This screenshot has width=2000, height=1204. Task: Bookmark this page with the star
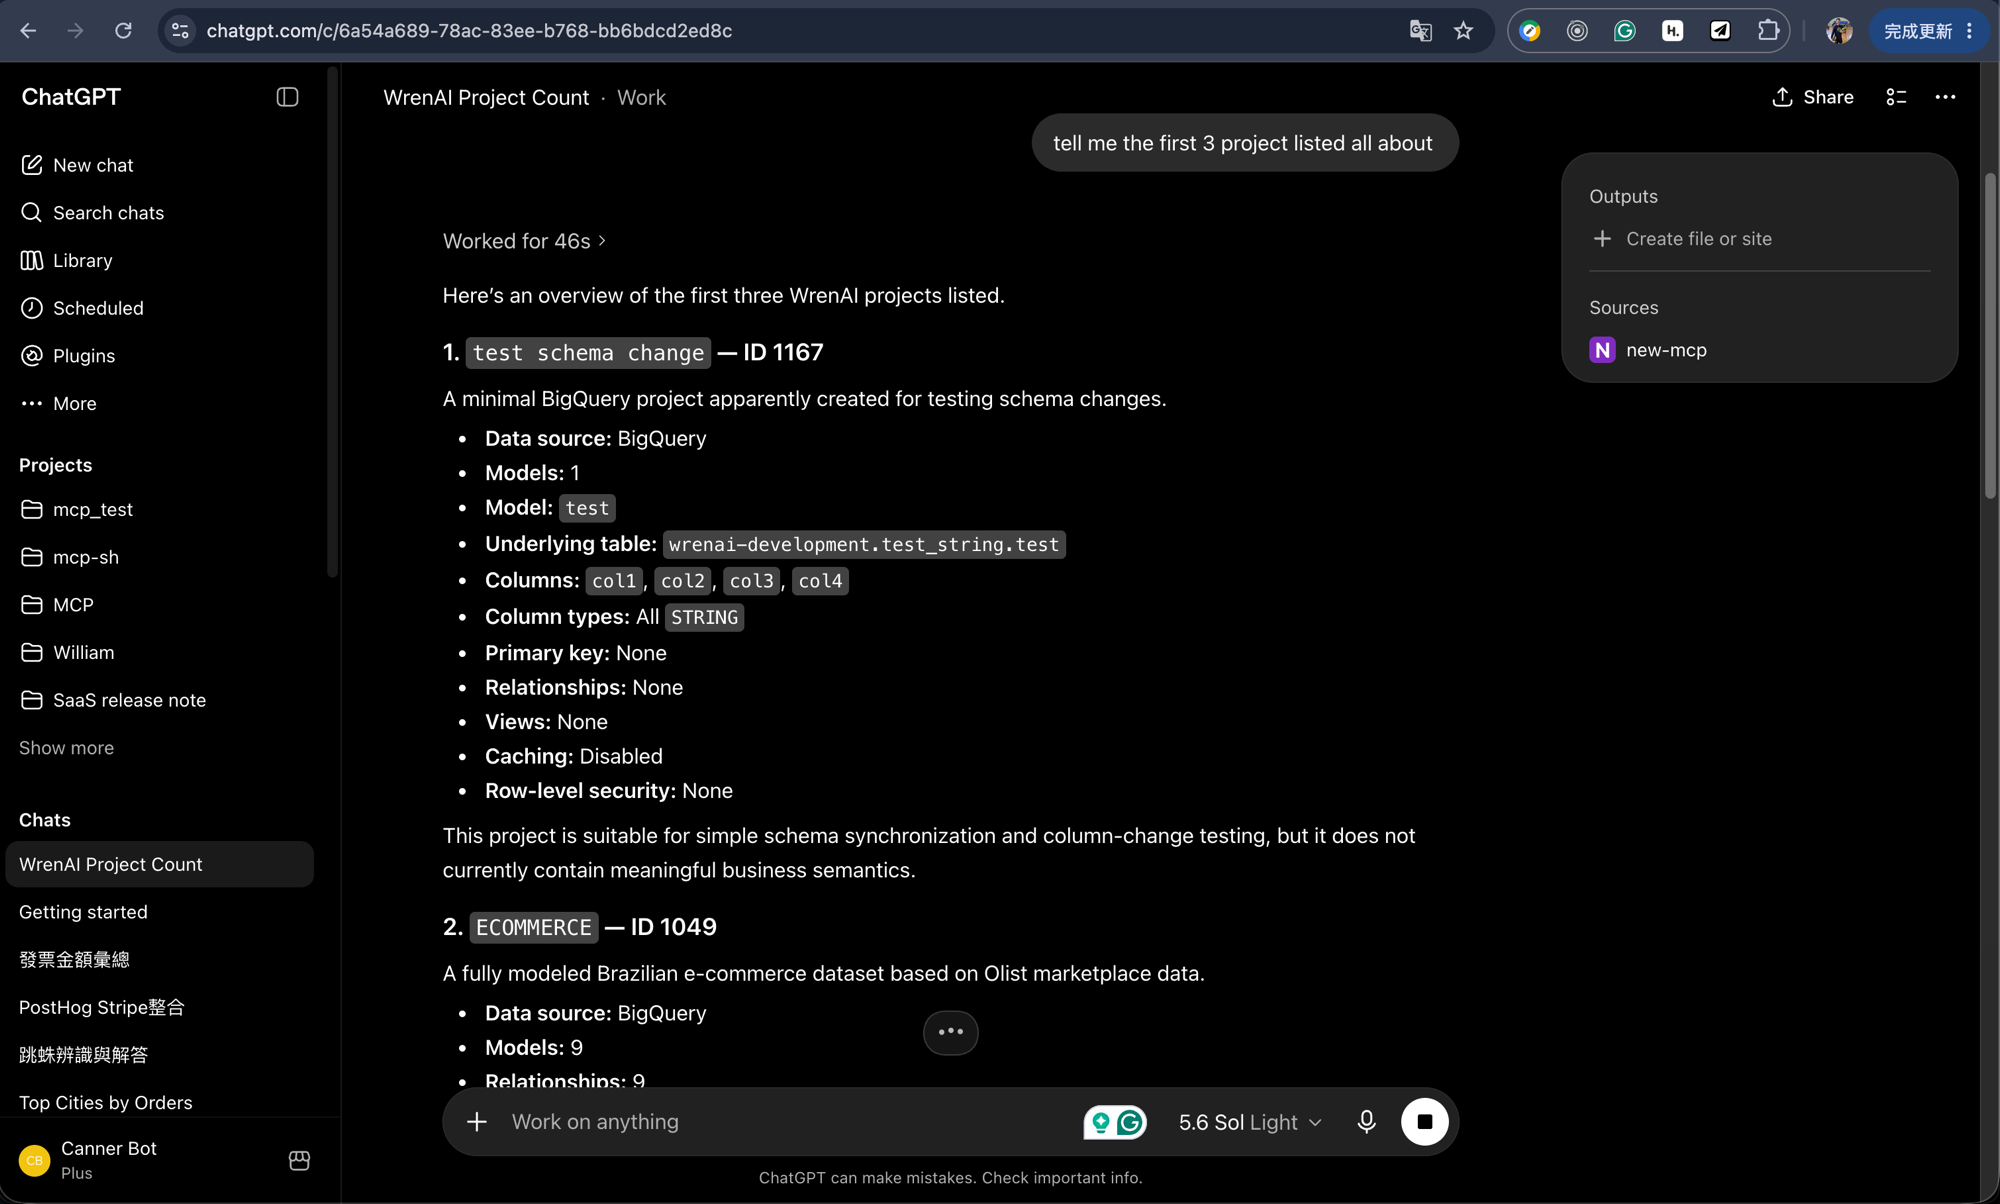click(x=1463, y=31)
